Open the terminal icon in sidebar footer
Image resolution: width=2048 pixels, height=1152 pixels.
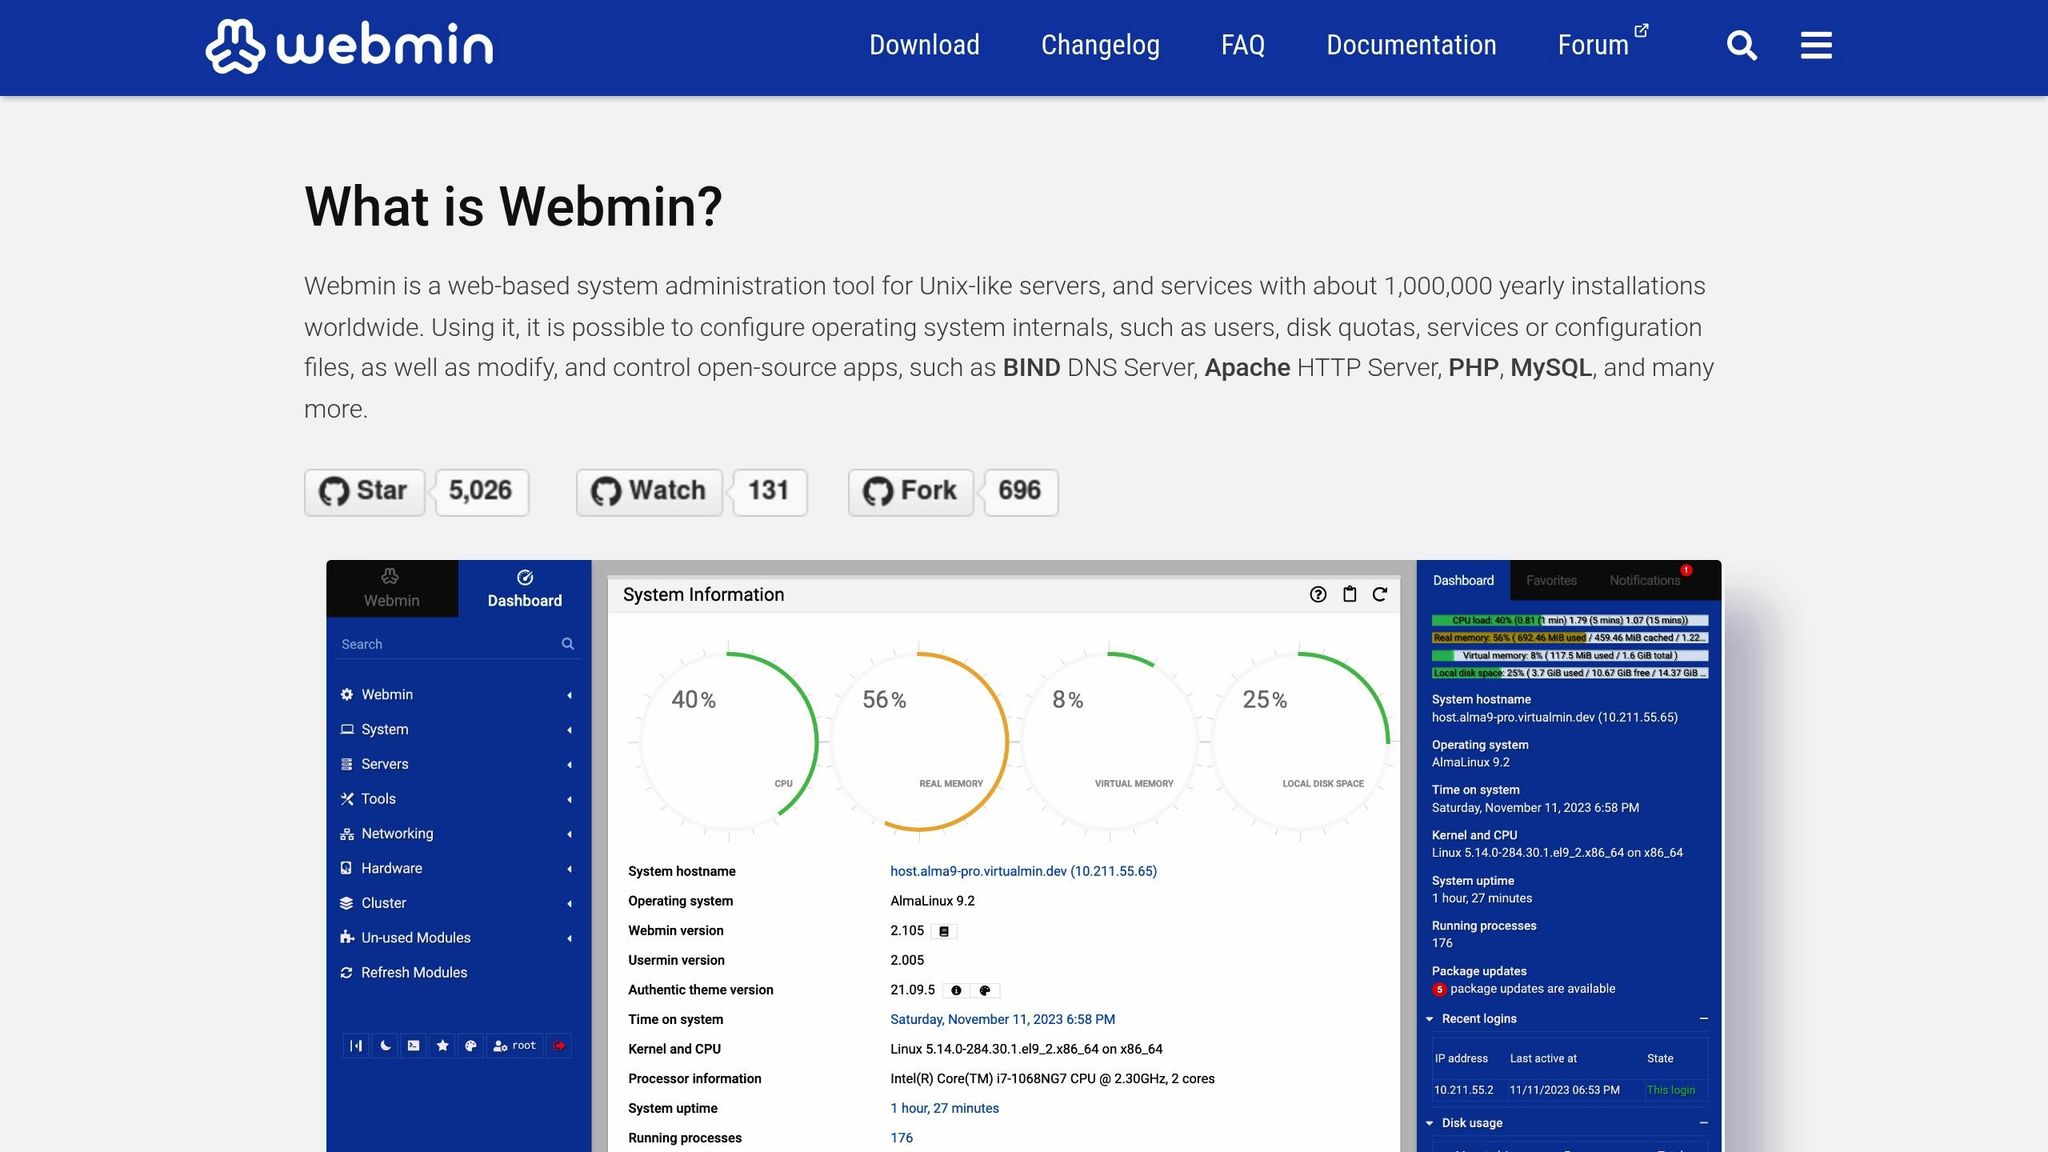(x=414, y=1046)
